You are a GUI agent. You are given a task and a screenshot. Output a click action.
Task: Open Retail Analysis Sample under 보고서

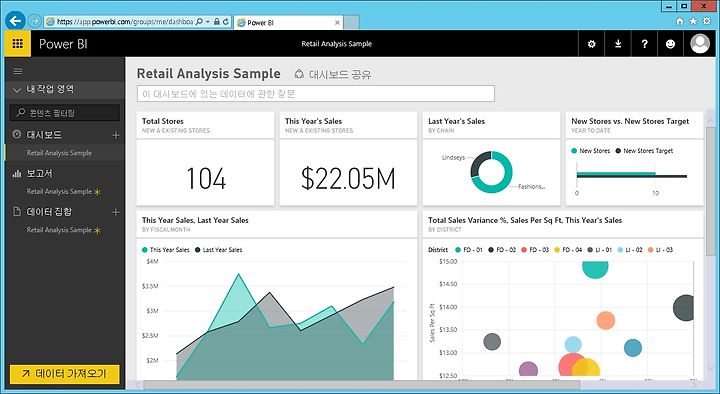point(59,191)
